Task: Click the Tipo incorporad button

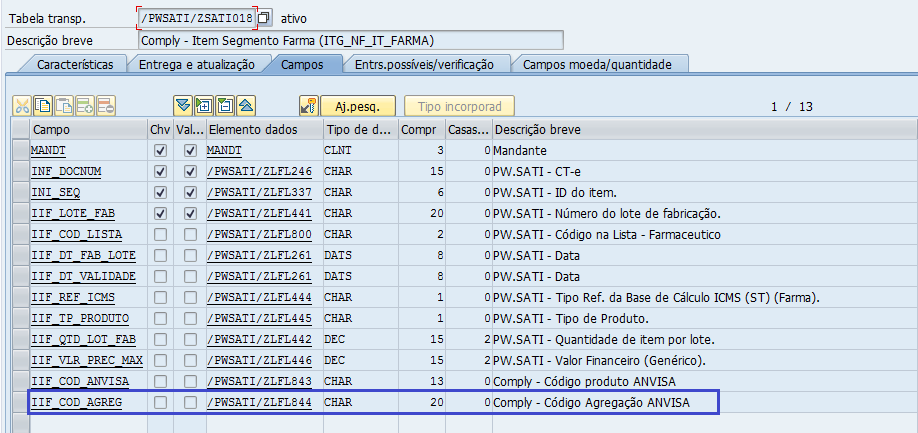Action: (x=459, y=106)
